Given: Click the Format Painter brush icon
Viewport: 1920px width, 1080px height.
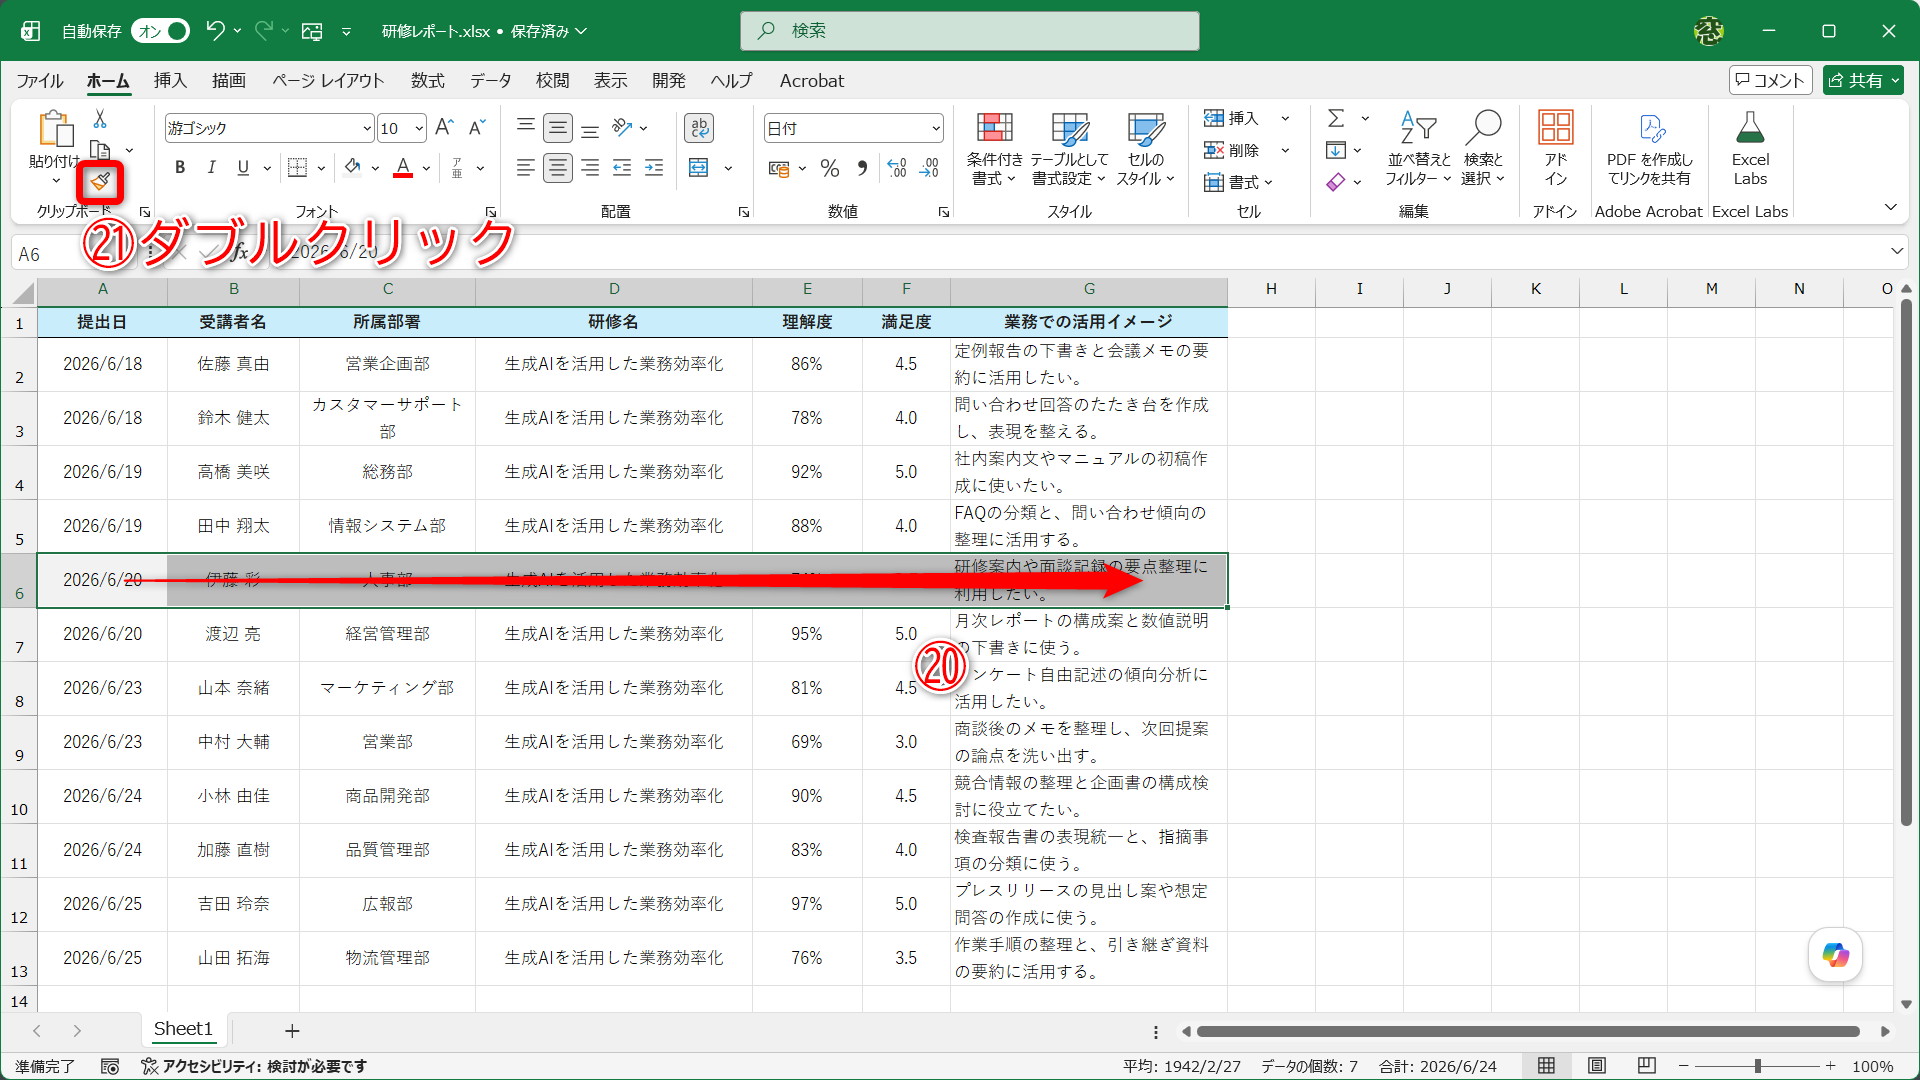Looking at the screenshot, I should click(x=100, y=182).
